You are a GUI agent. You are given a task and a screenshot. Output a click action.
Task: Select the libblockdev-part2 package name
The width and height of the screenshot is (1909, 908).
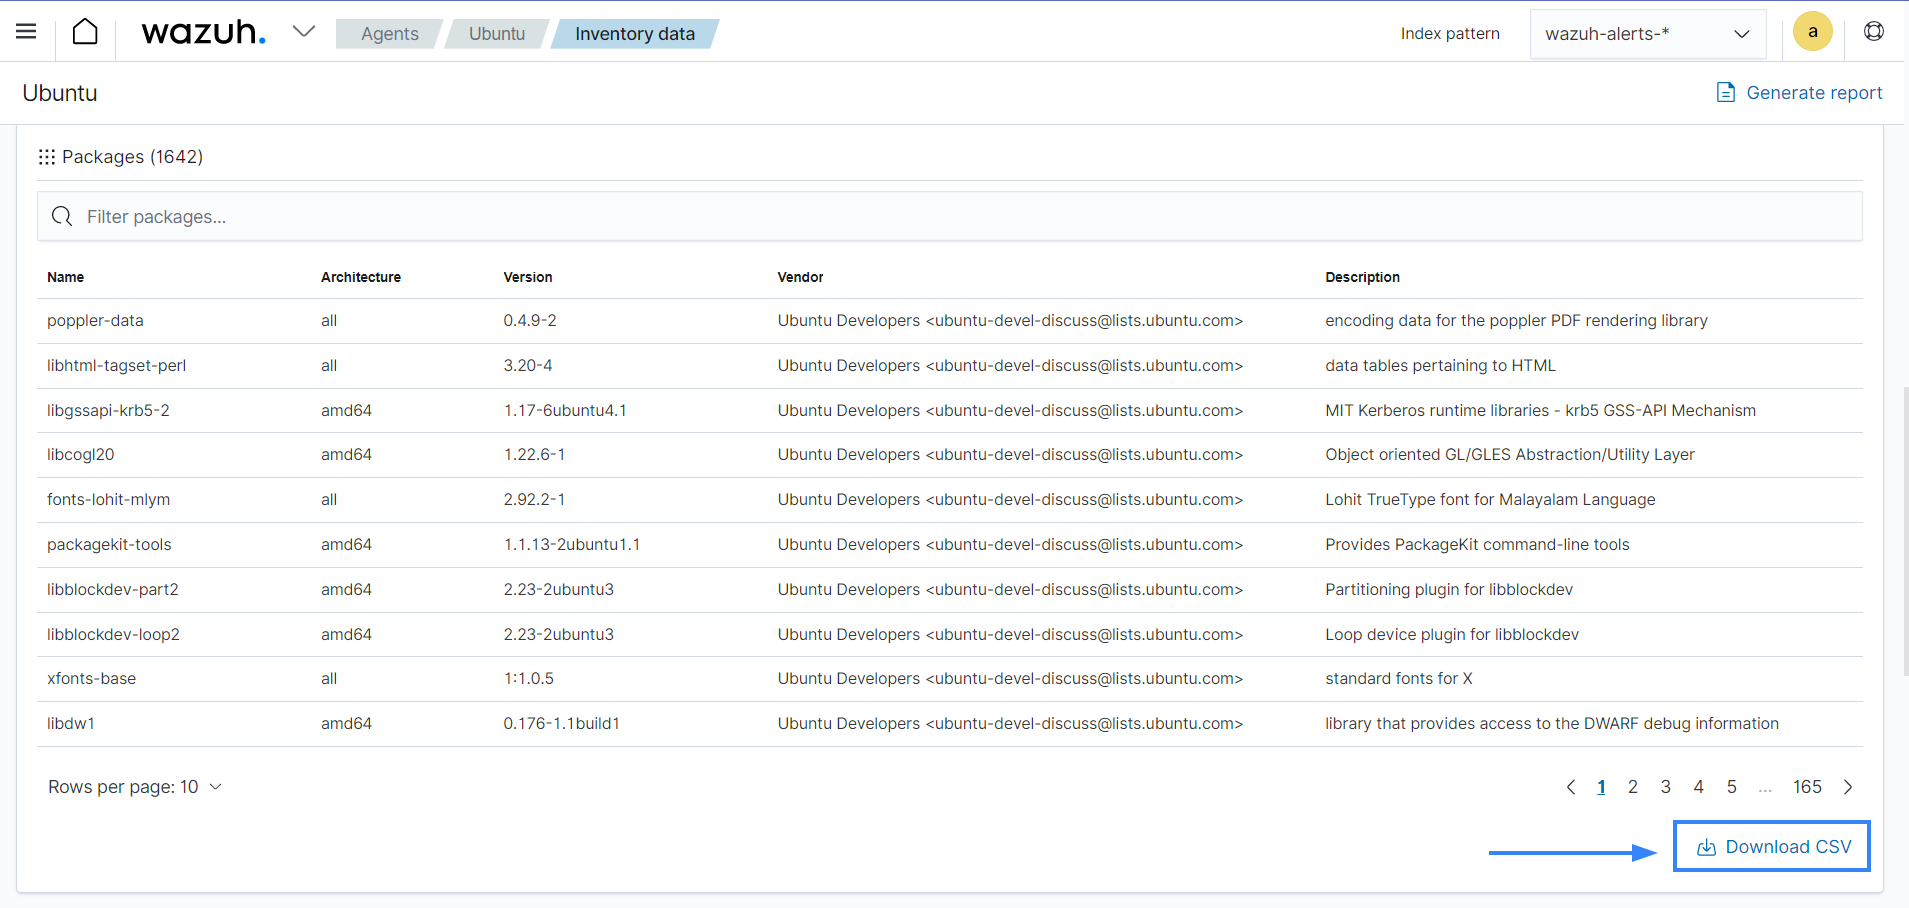(113, 590)
